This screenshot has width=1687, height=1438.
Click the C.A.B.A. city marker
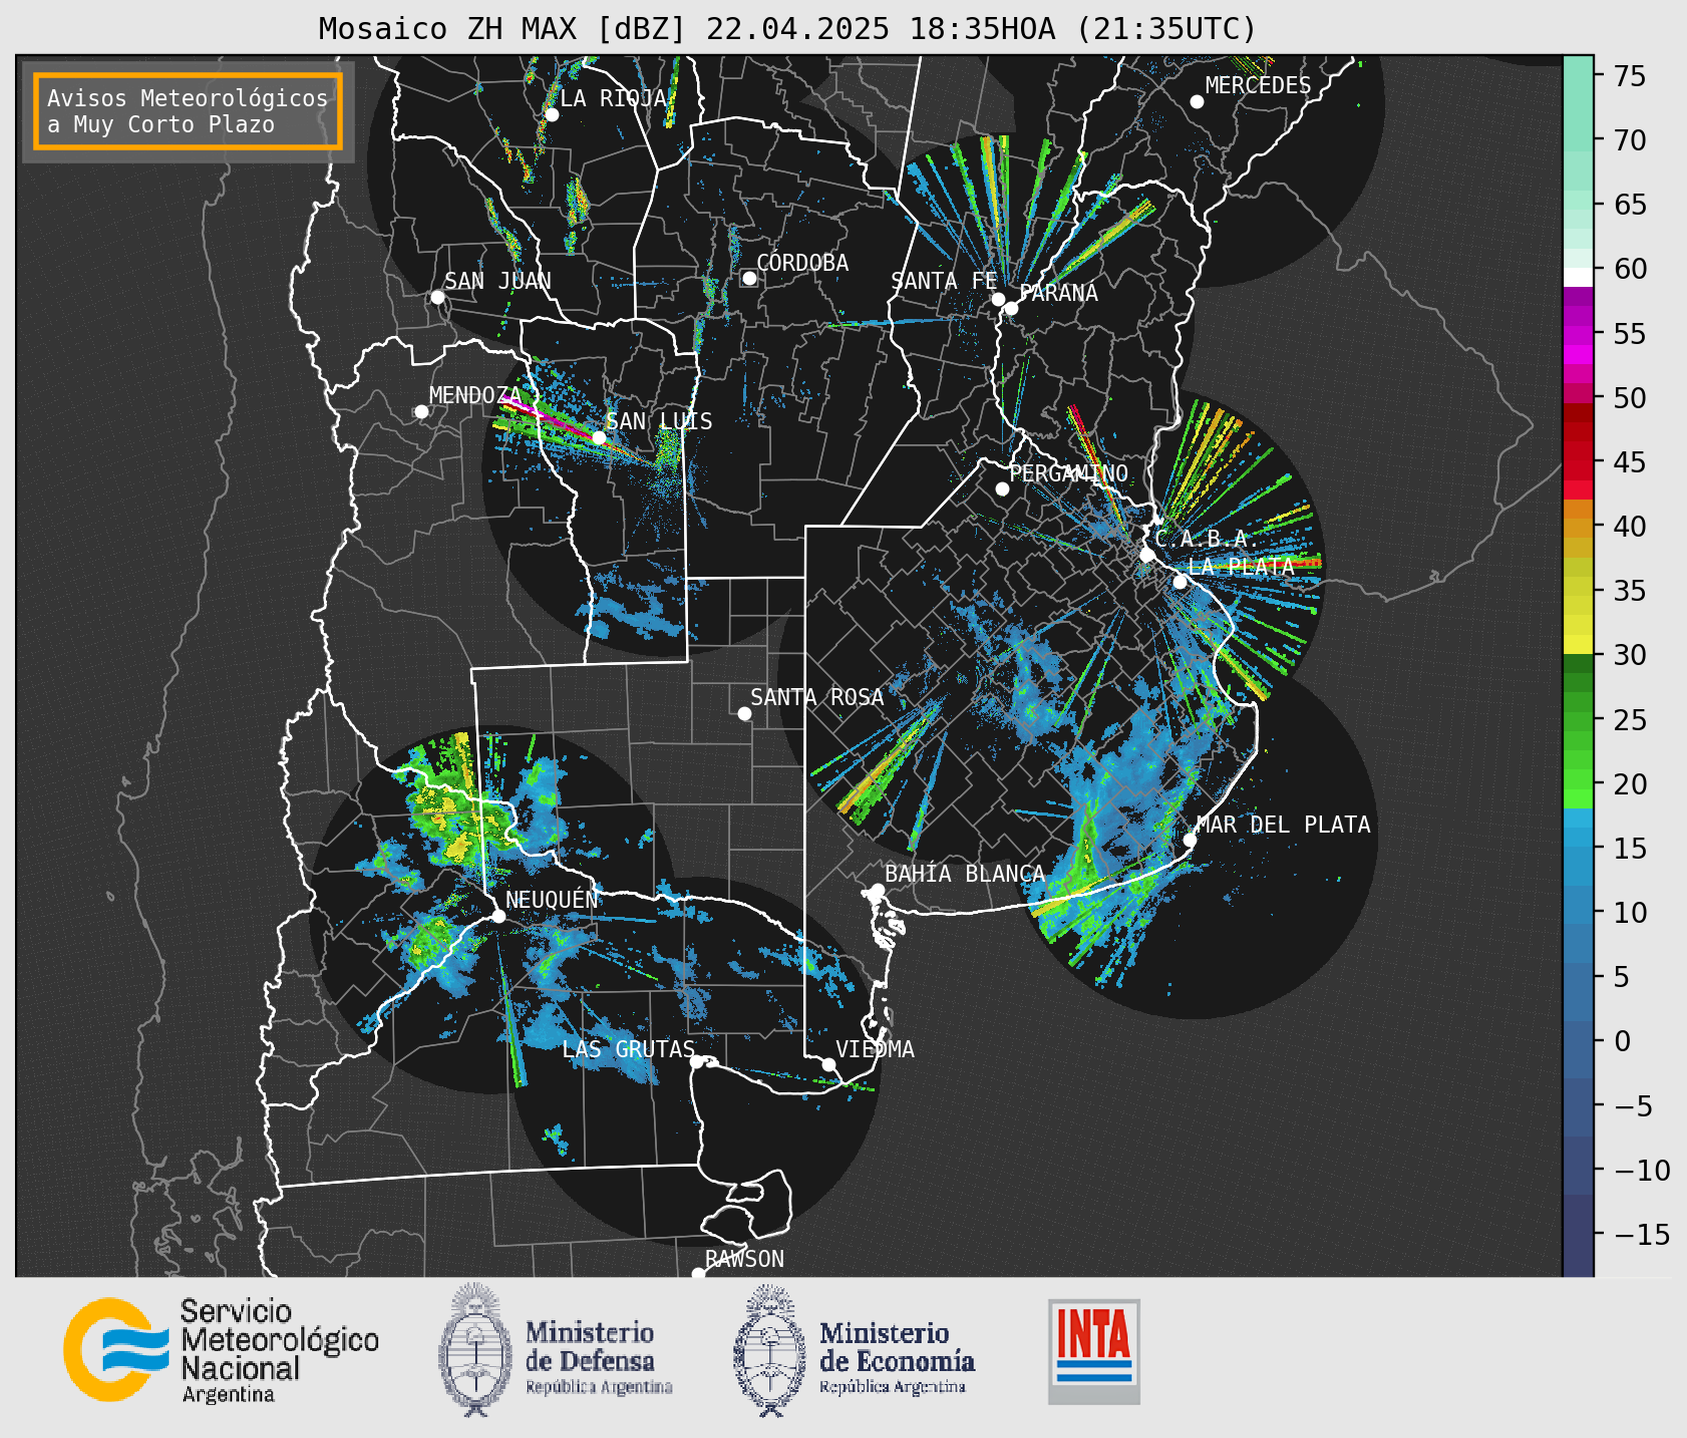(1147, 554)
